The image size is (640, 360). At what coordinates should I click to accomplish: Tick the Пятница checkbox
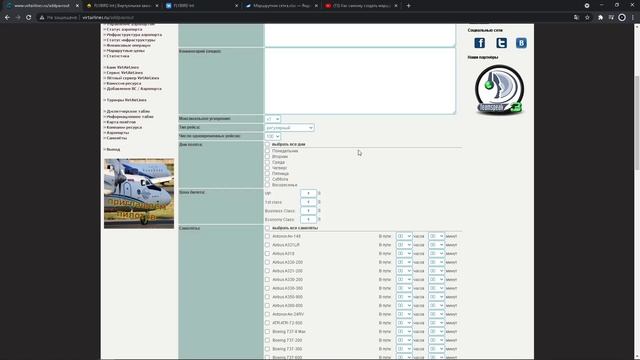[x=267, y=173]
